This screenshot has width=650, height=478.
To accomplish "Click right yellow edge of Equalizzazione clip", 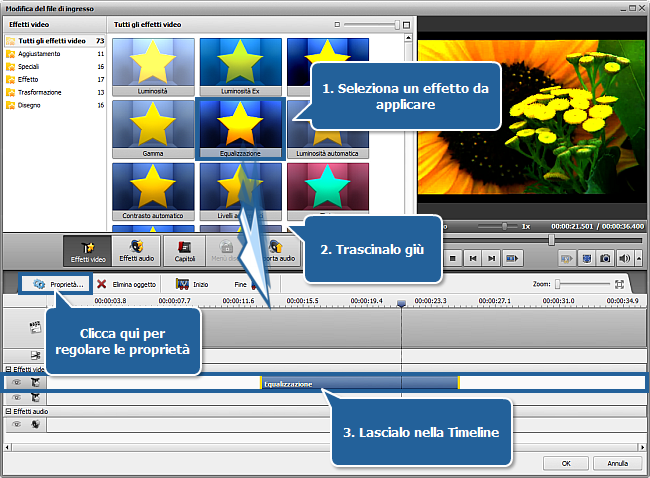I will pos(458,383).
